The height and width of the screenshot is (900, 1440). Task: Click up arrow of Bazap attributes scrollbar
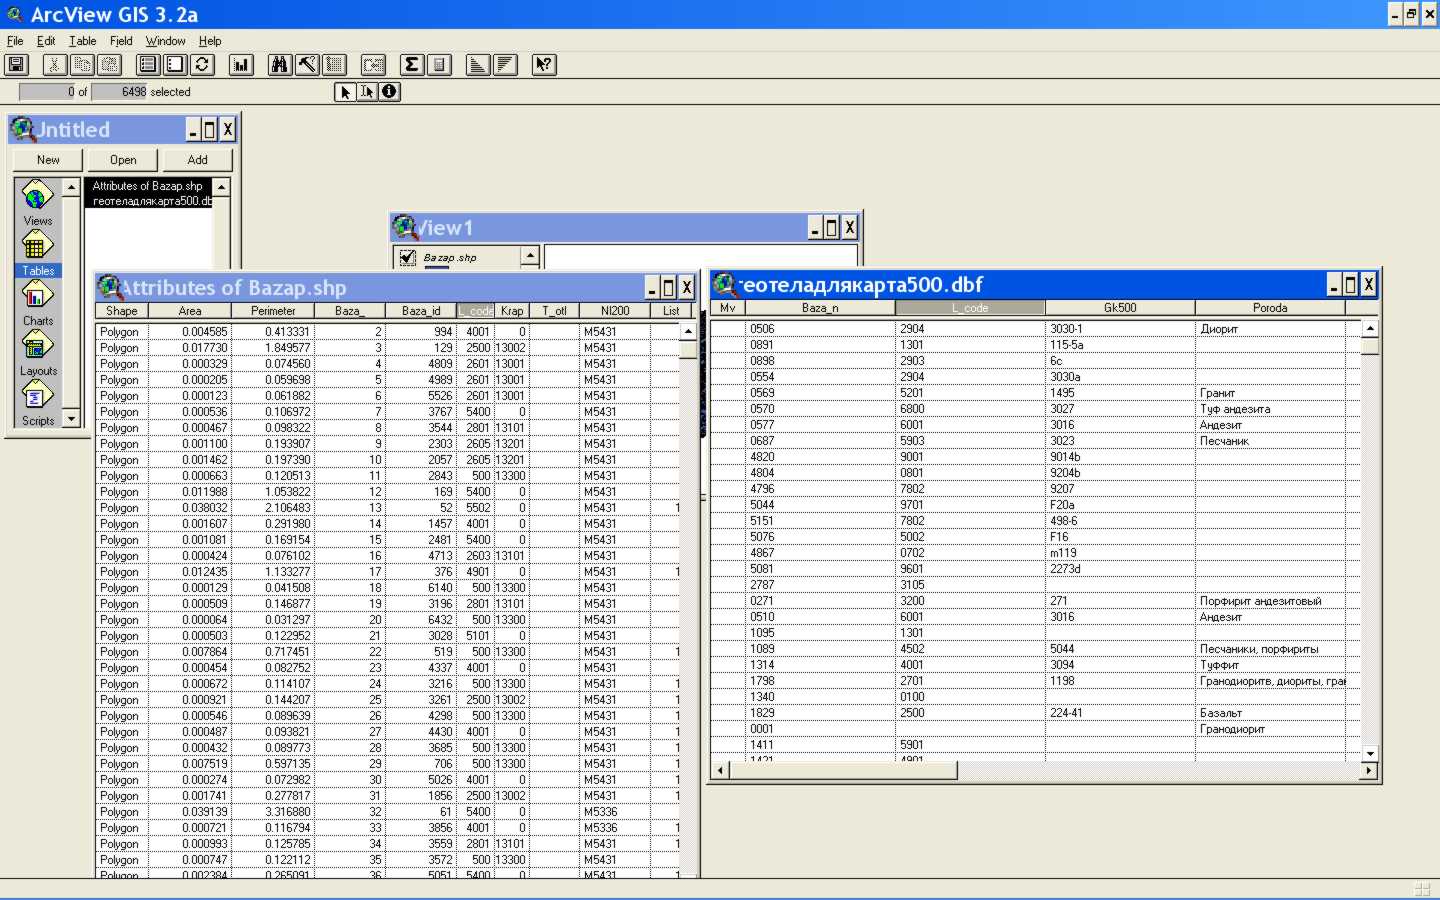pyautogui.click(x=688, y=331)
